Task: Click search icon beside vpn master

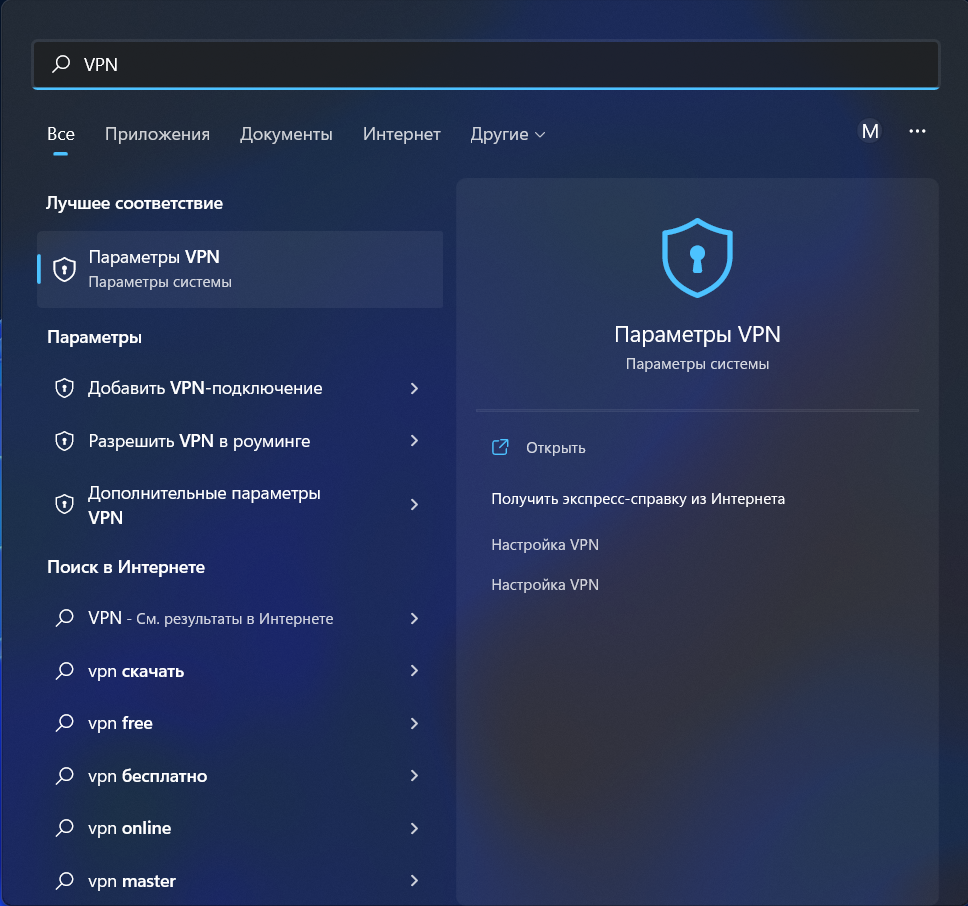Action: [65, 880]
